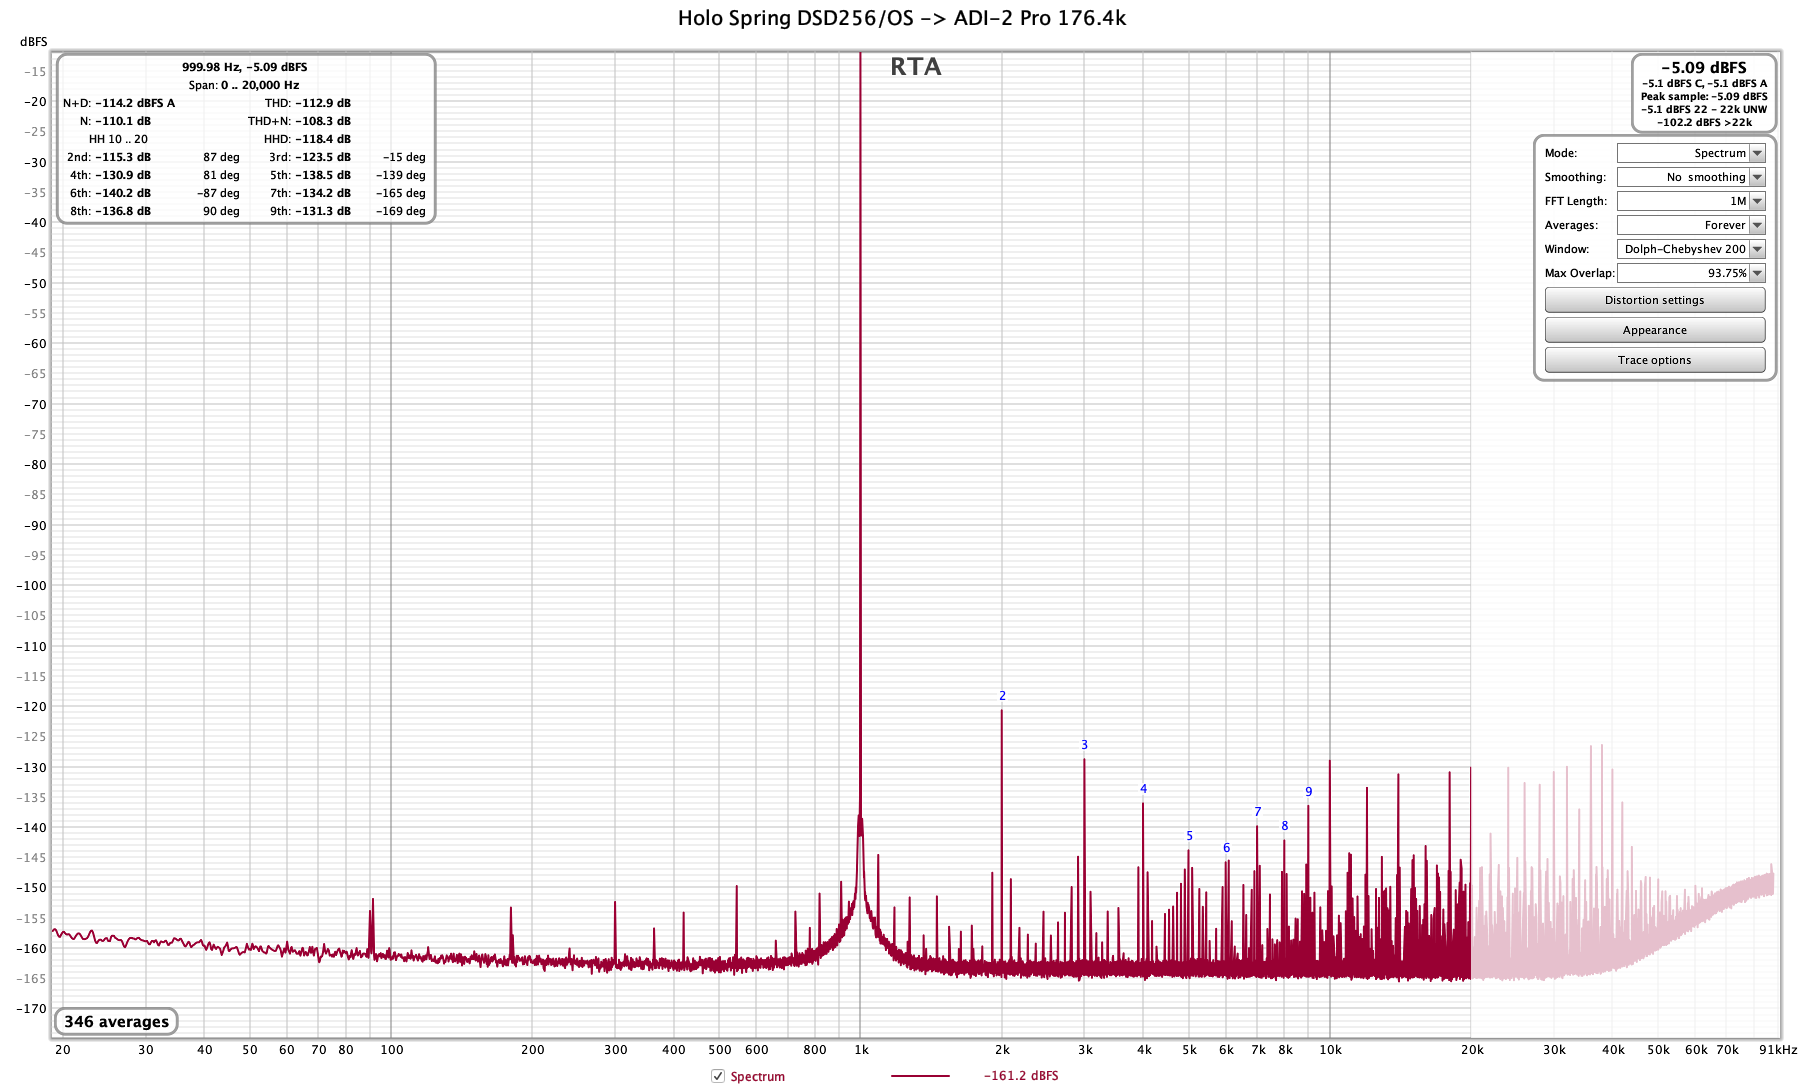Open the Max Overlap dropdown at 93.75%
The width and height of the screenshot is (1806, 1092).
[x=1691, y=273]
